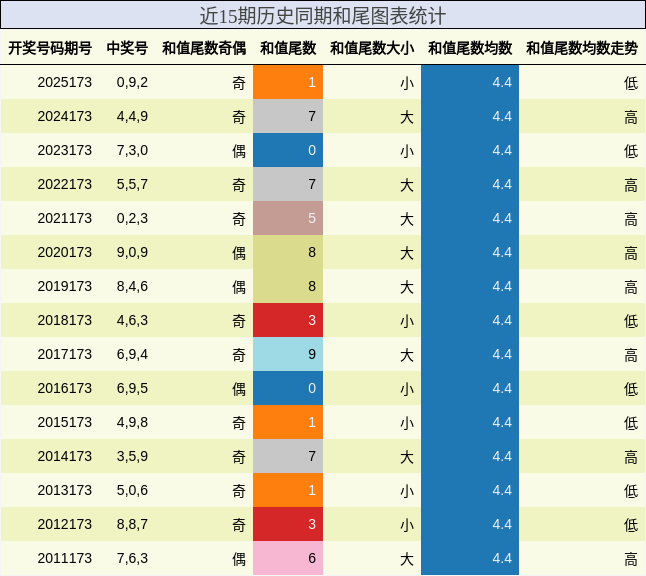Select period number 2024173

(65, 116)
